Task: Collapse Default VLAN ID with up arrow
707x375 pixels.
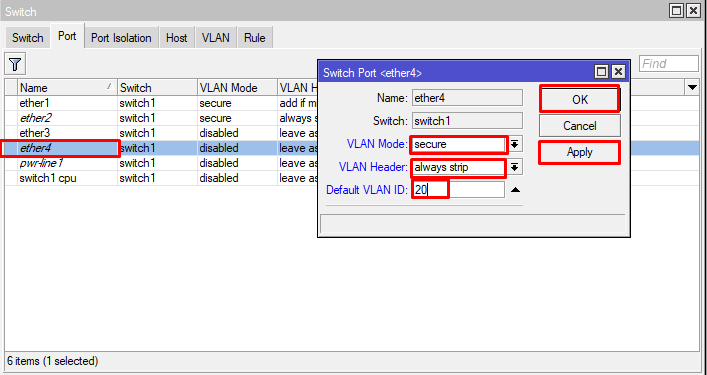Action: (x=515, y=190)
